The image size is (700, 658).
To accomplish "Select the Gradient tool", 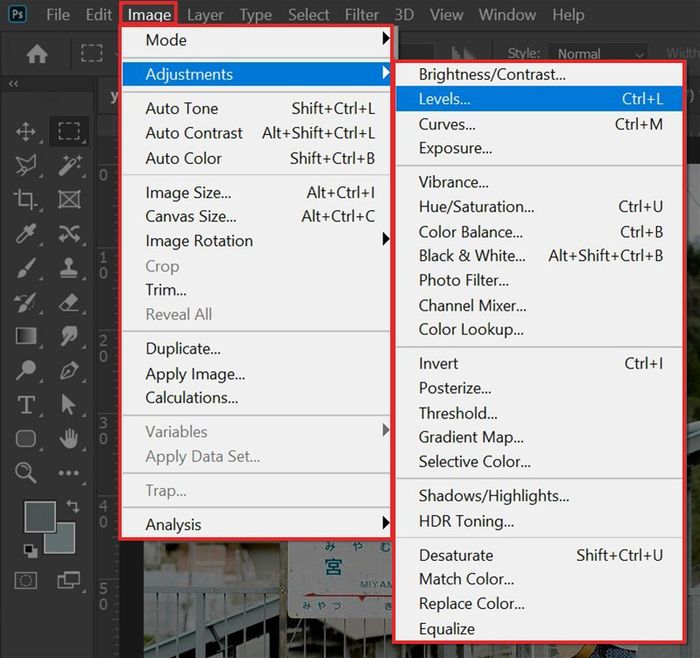I will (26, 336).
